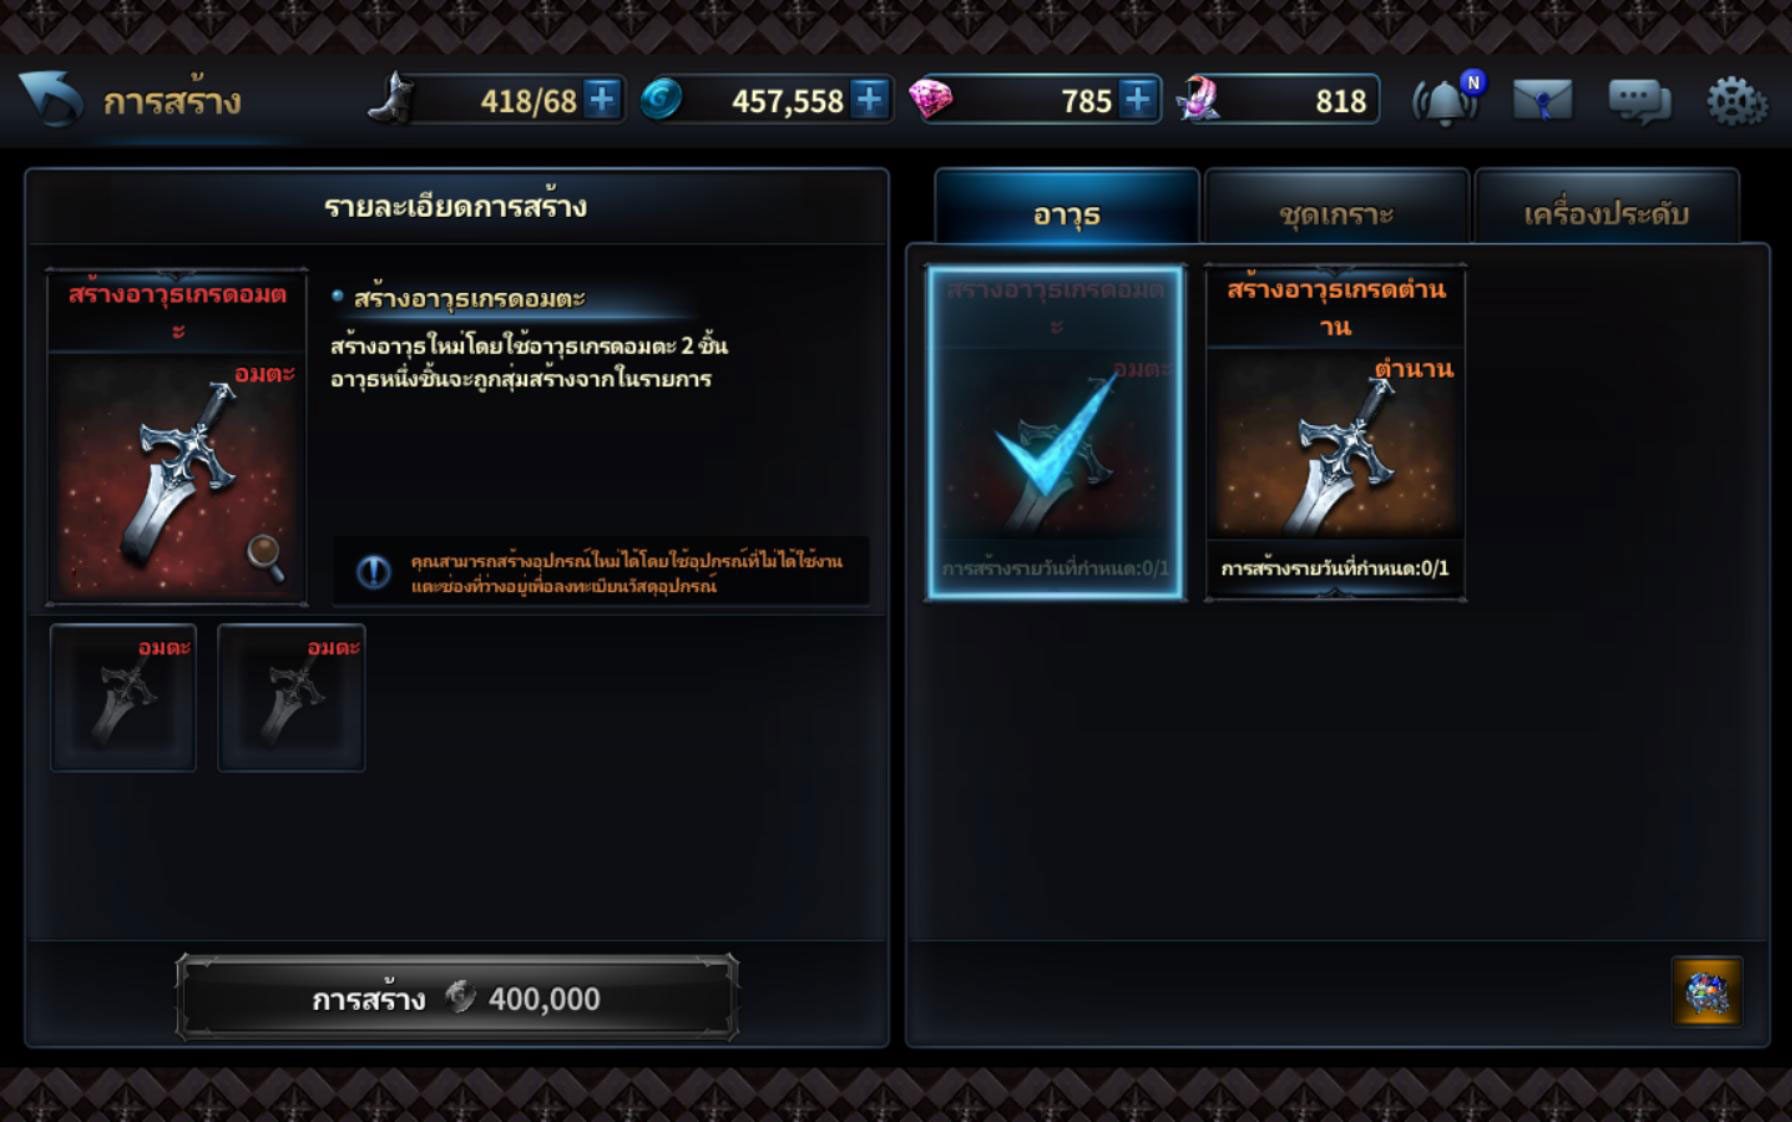Click the การสร้าง 400,000 craft button
1792x1122 pixels.
coord(458,997)
